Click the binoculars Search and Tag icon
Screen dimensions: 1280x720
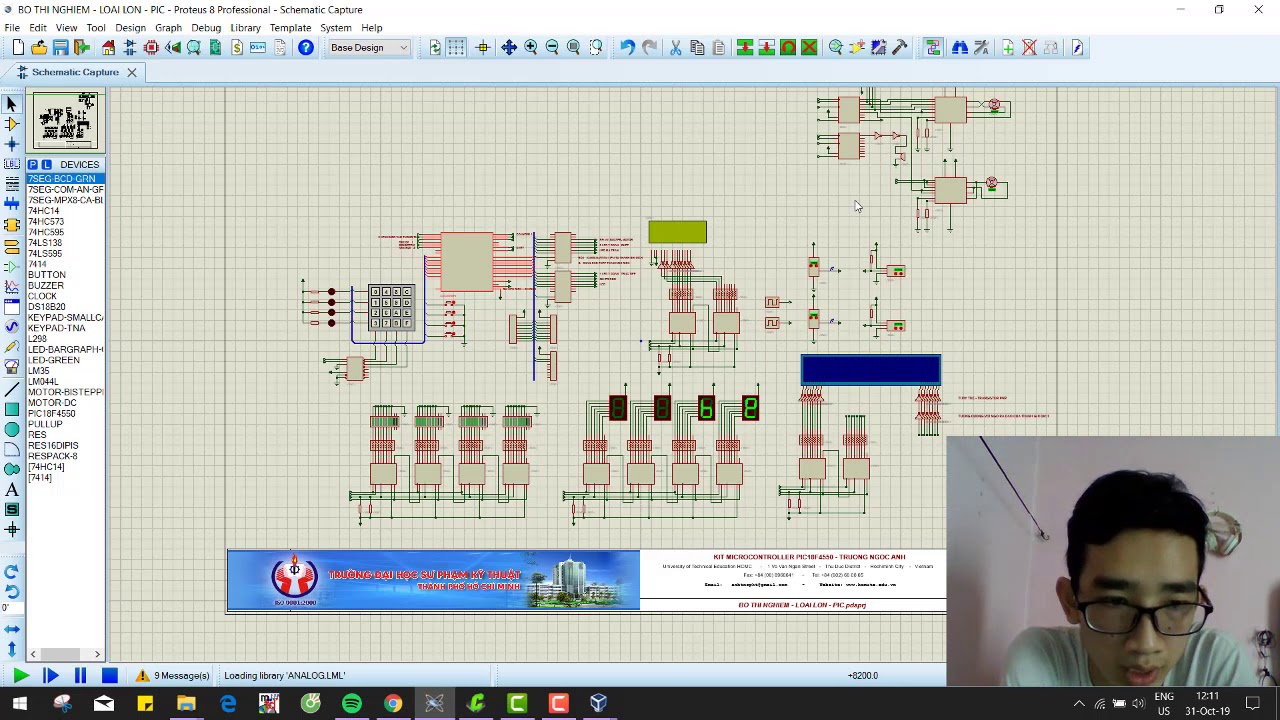click(959, 47)
